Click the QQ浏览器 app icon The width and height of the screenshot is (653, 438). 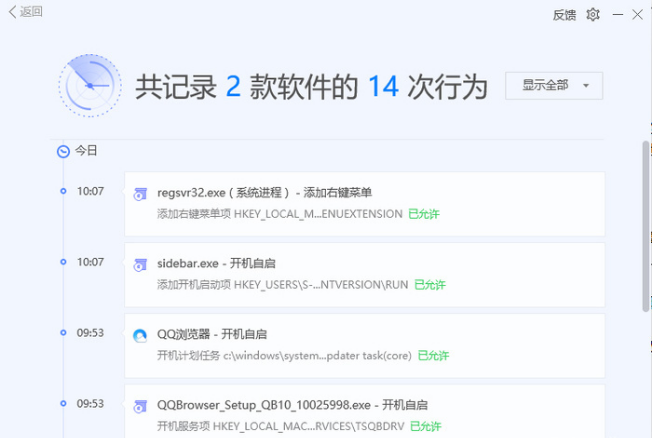140,336
